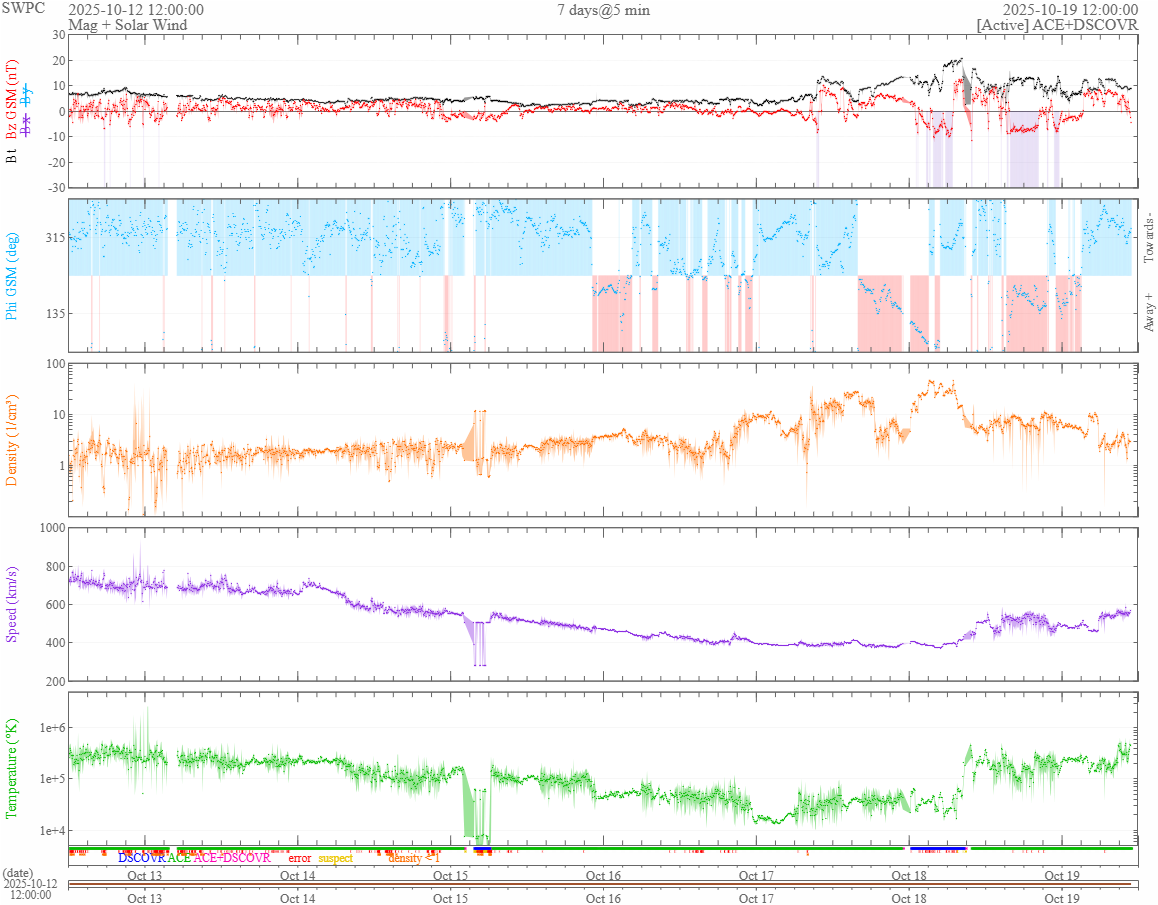Click the 1e+5 tick on Temperature axis
Image resolution: width=1158 pixels, height=905 pixels.
click(52, 779)
